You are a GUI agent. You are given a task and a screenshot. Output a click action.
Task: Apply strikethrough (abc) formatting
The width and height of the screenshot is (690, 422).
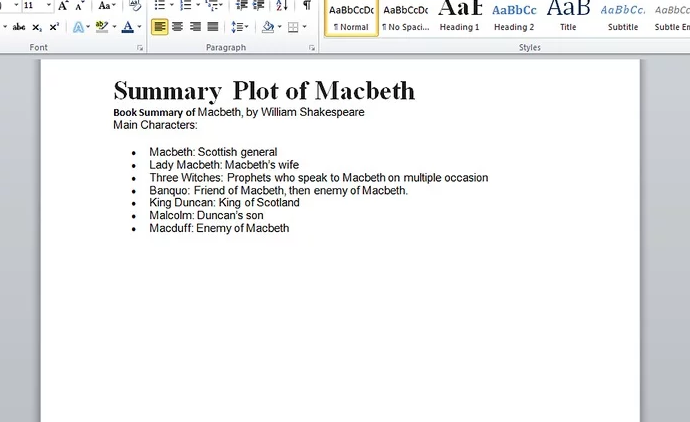(18, 27)
